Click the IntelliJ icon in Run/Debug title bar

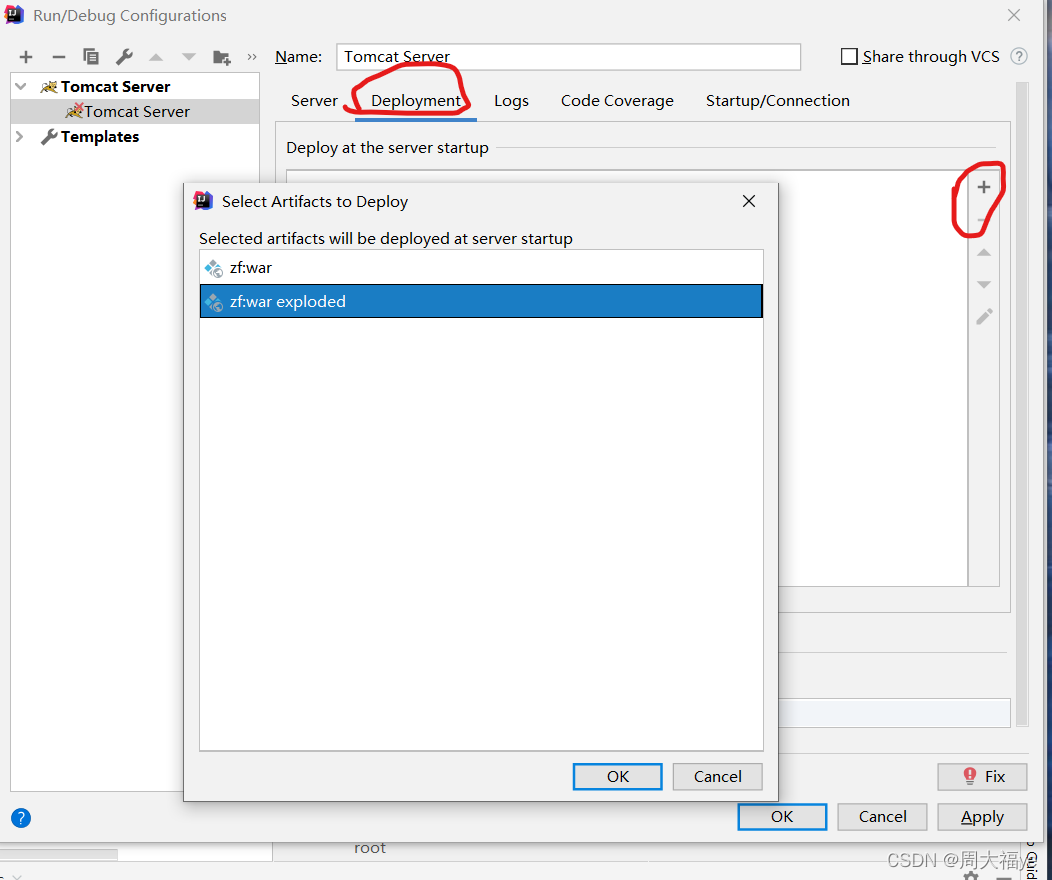14,15
